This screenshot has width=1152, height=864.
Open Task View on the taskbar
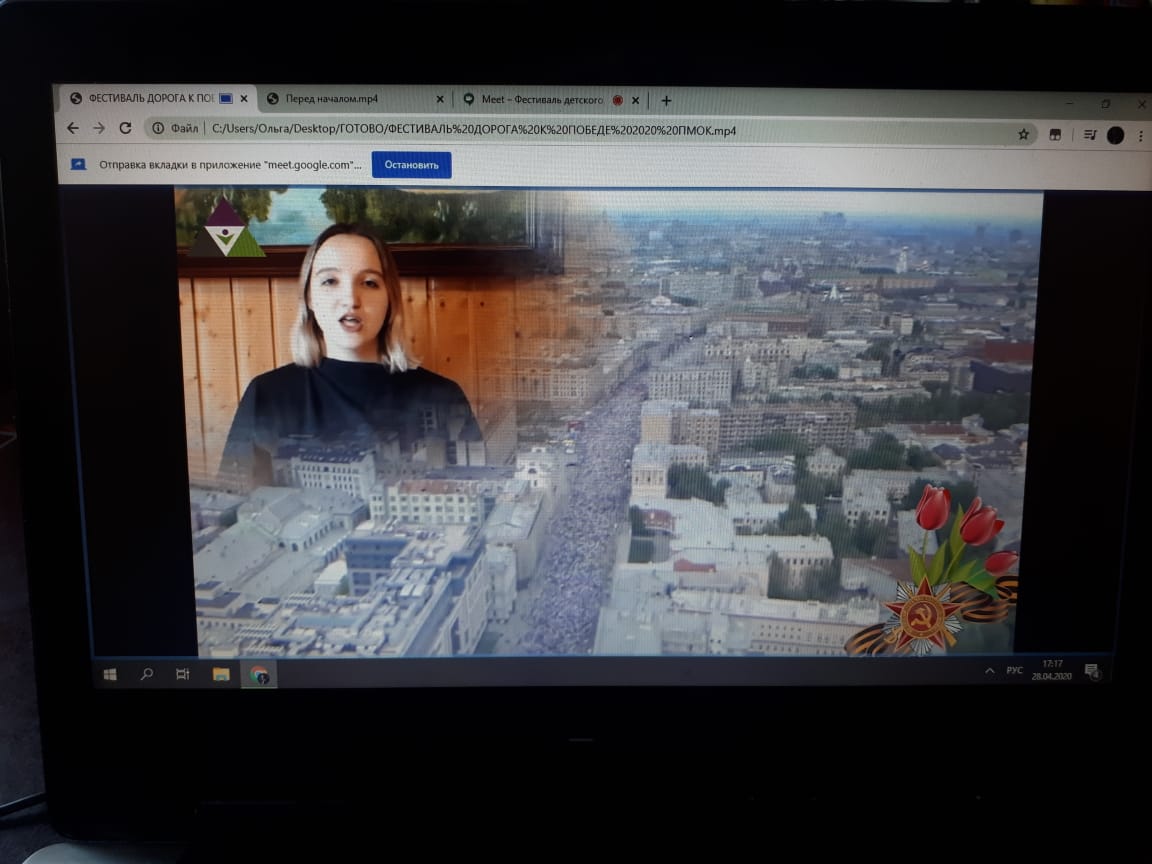(x=183, y=674)
